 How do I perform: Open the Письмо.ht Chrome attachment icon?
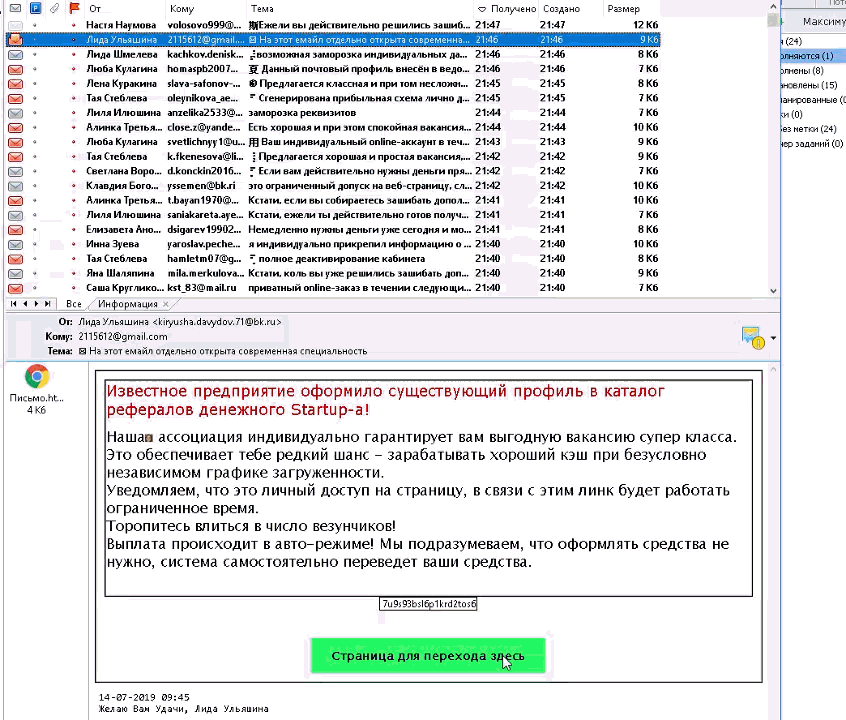37,376
